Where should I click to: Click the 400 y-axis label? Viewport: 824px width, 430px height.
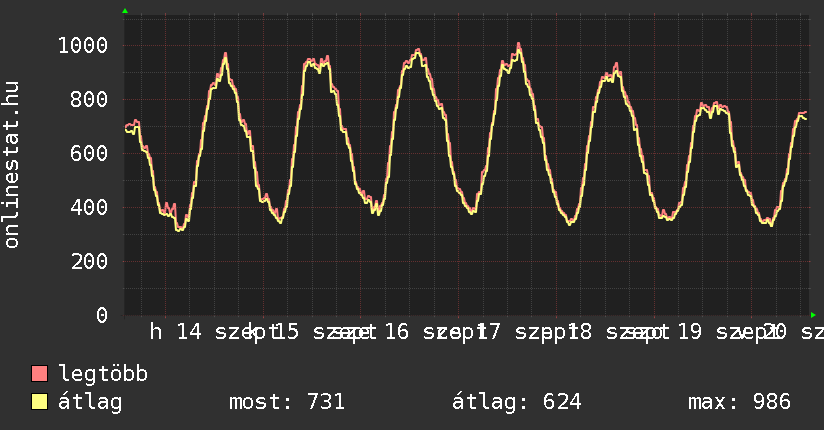89,208
